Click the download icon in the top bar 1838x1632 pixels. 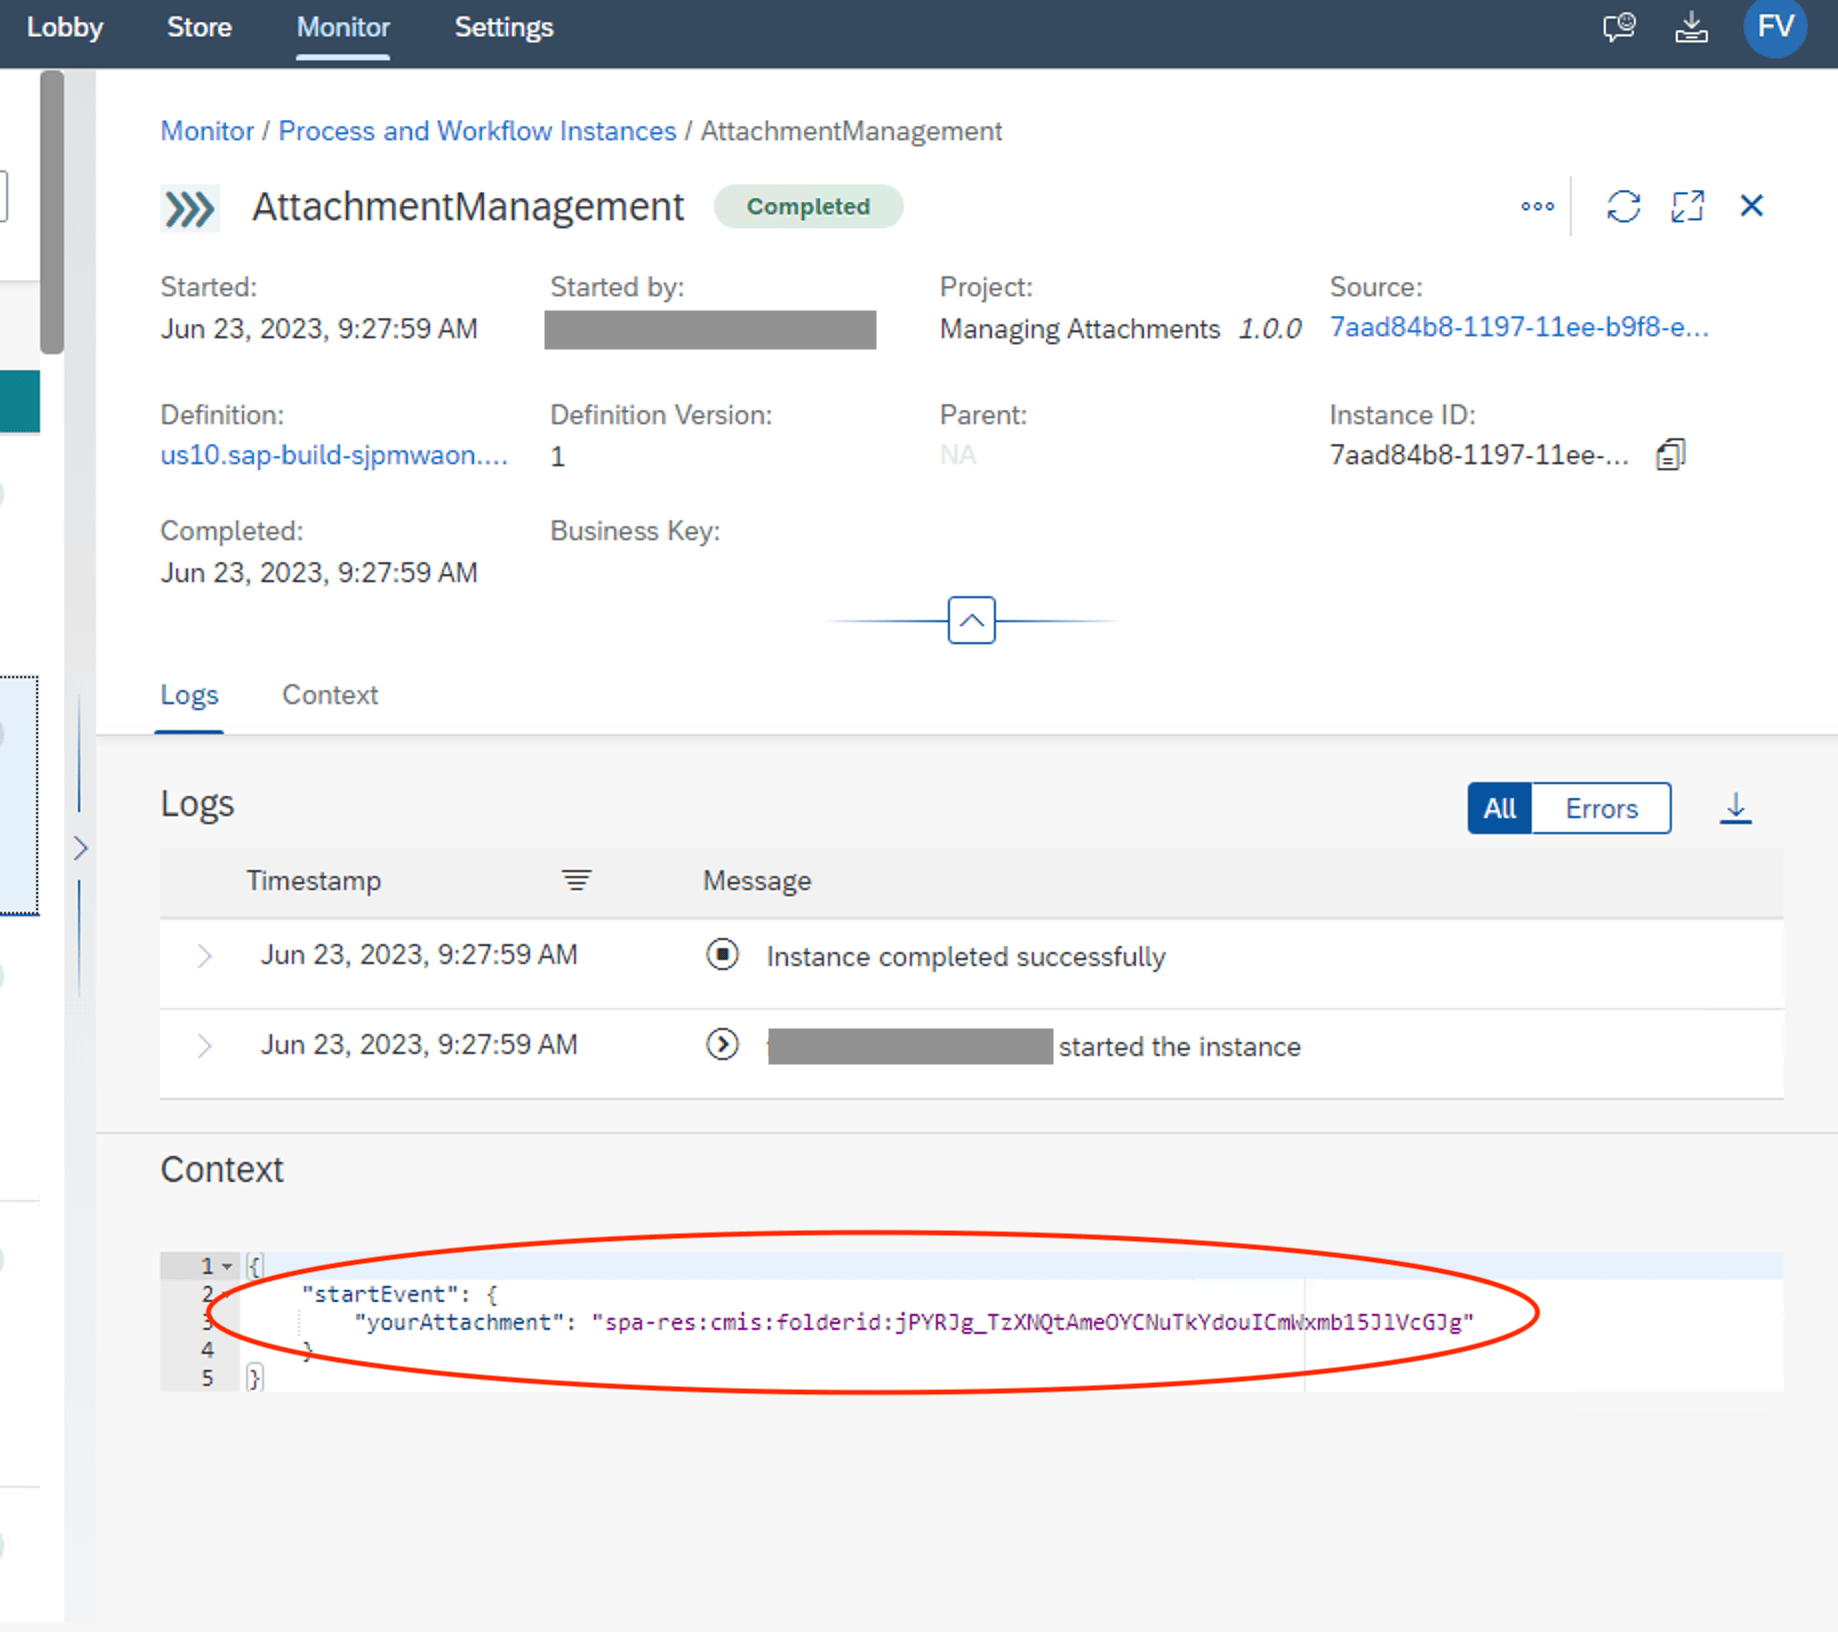(1692, 27)
